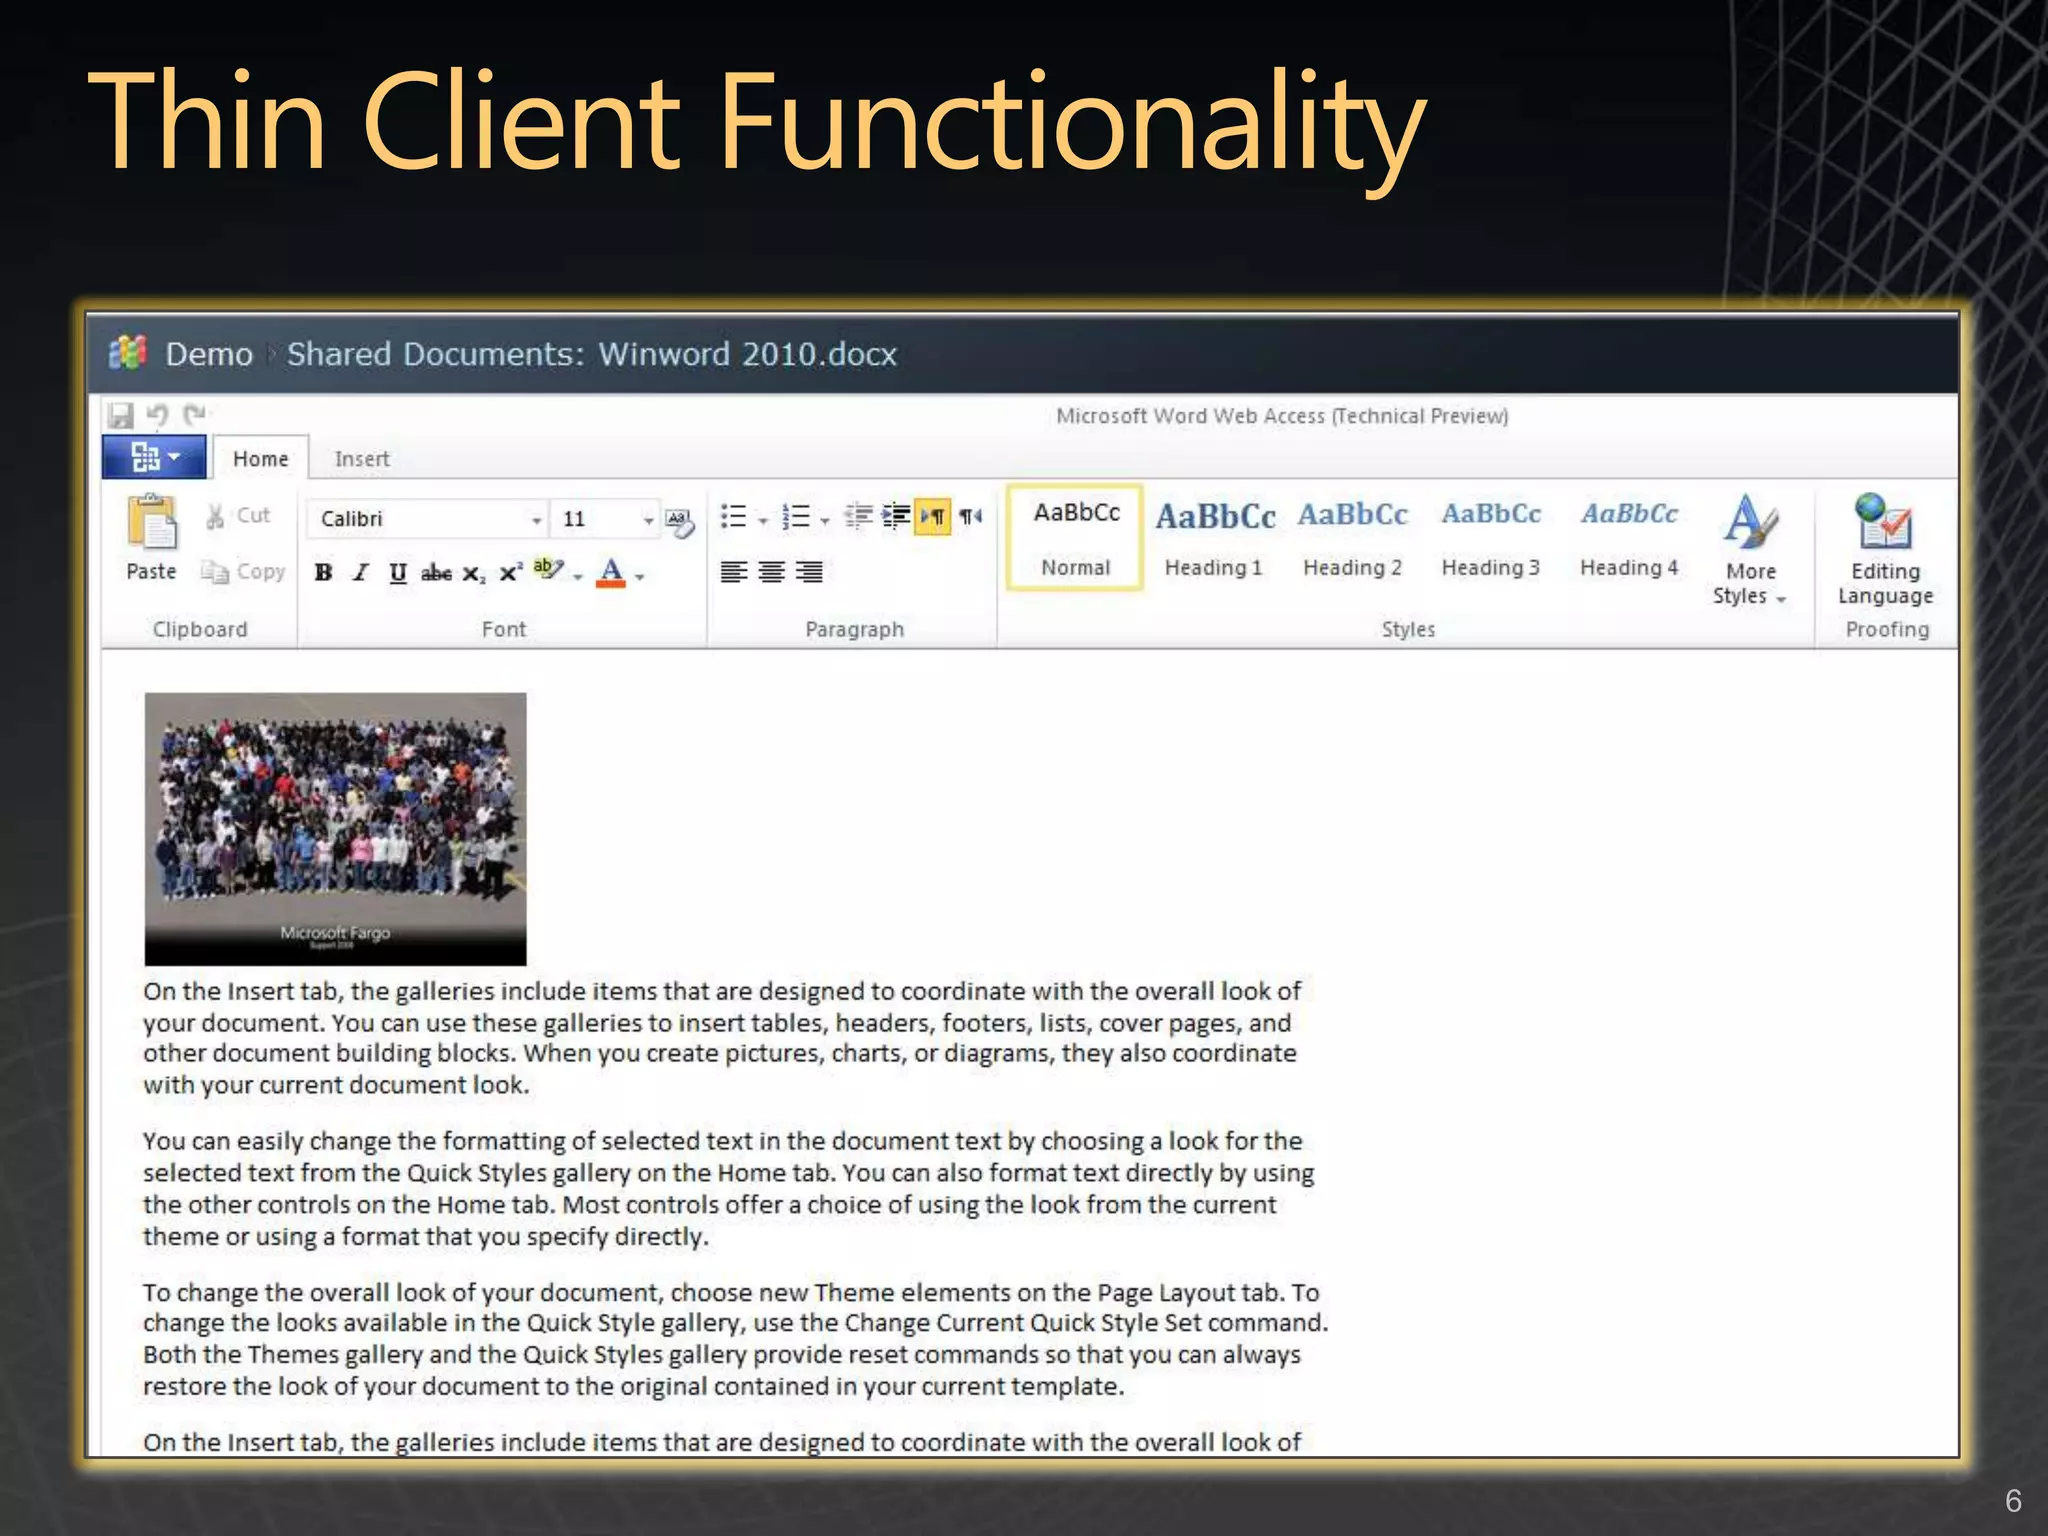Toggle Superscript formatting
Viewport: 2048px width, 1536px height.
click(x=510, y=572)
